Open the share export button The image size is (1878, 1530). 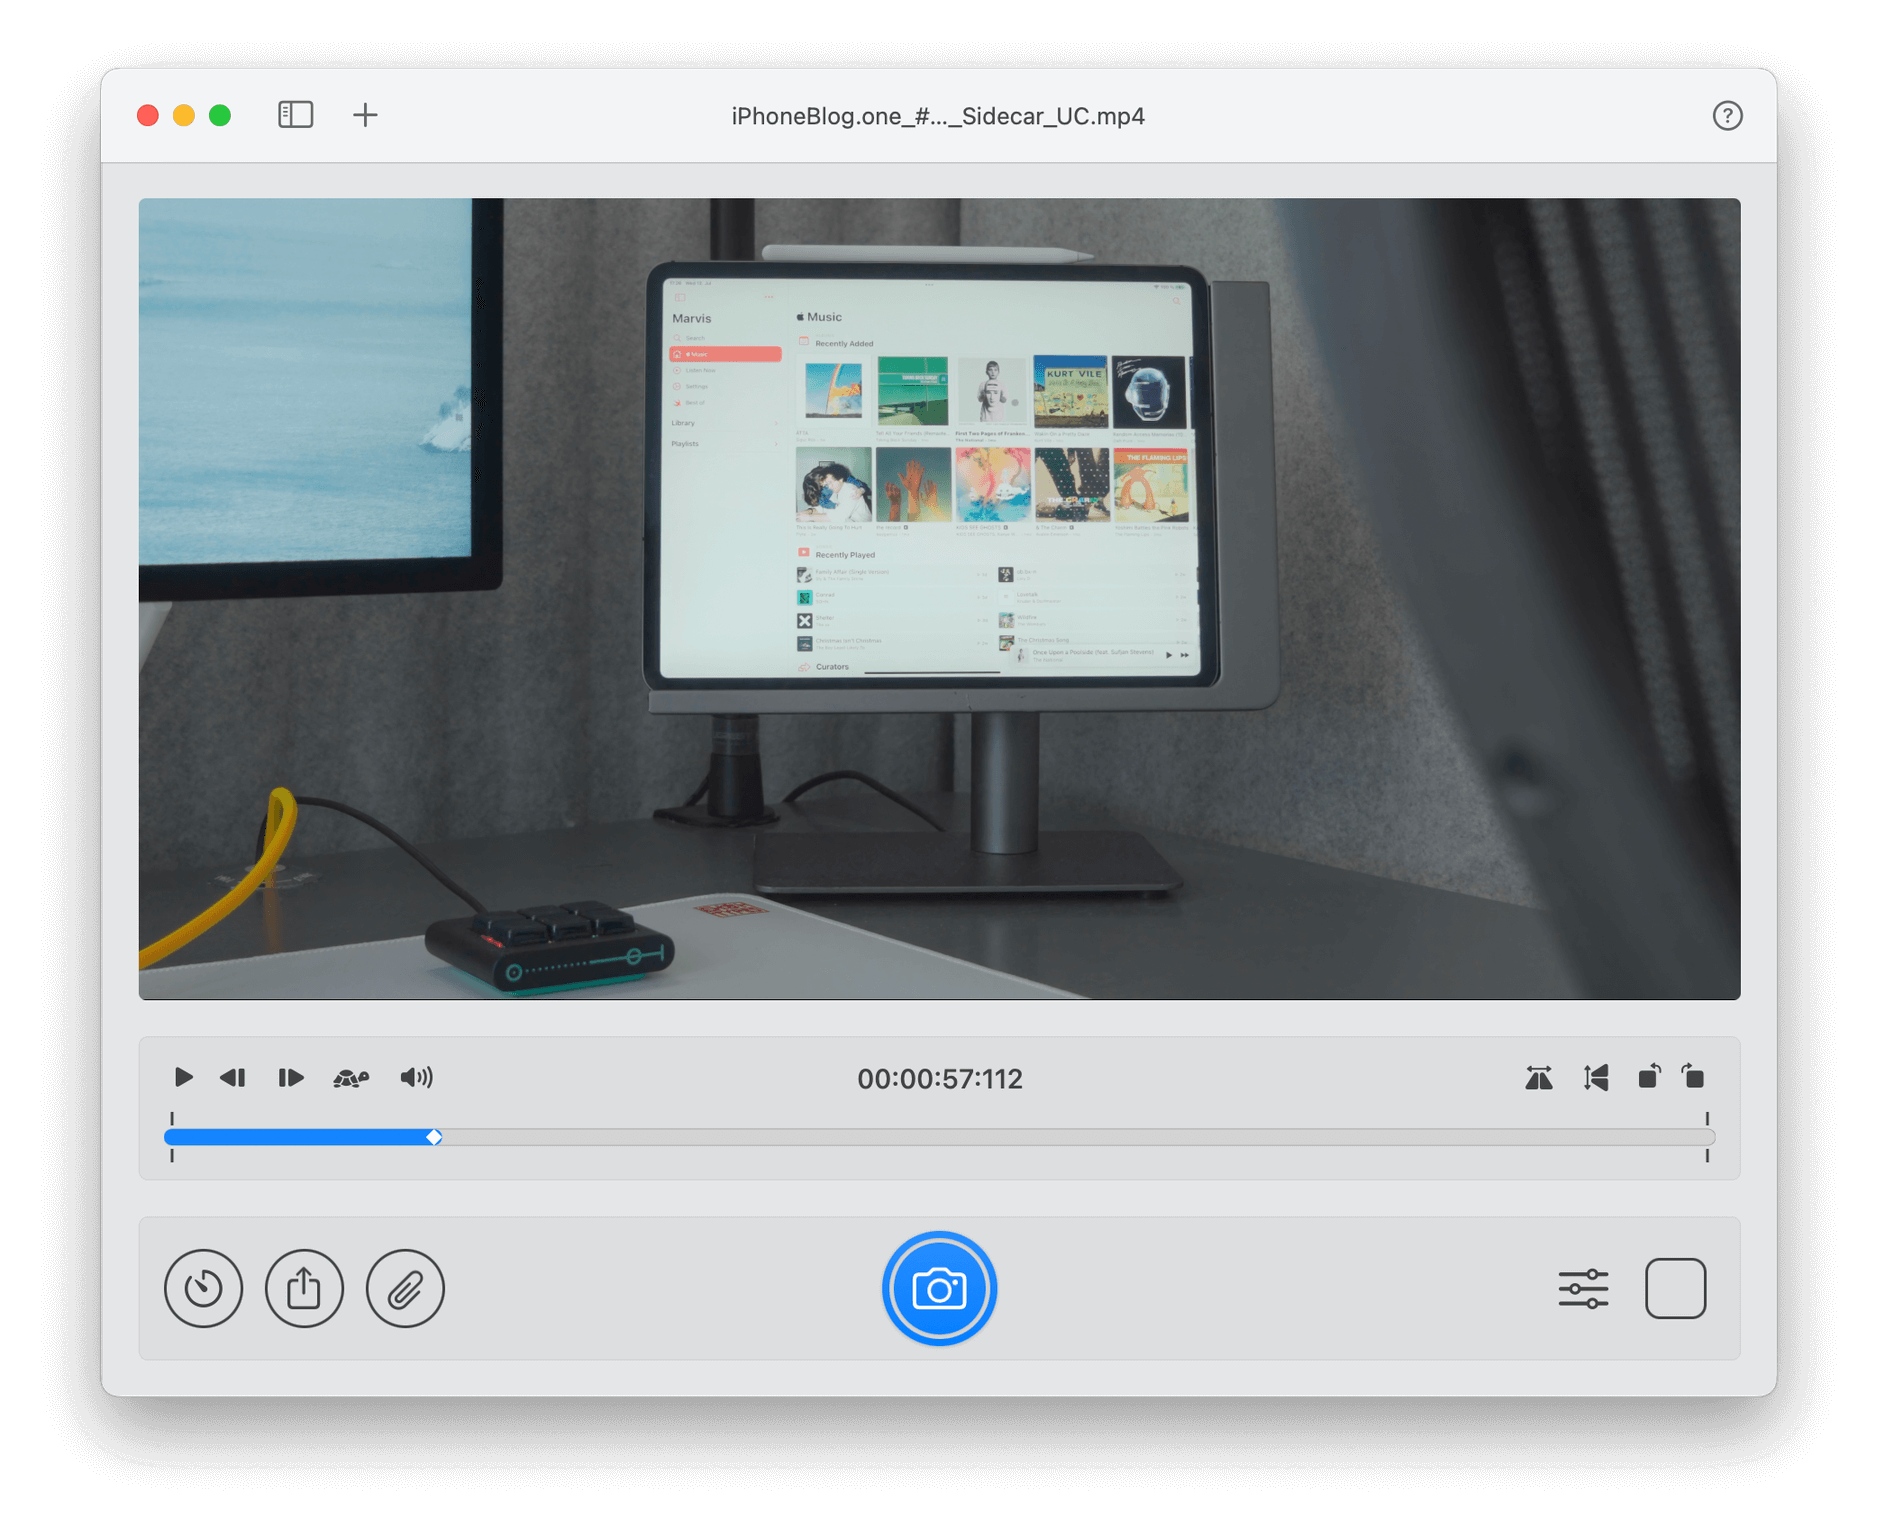(304, 1288)
